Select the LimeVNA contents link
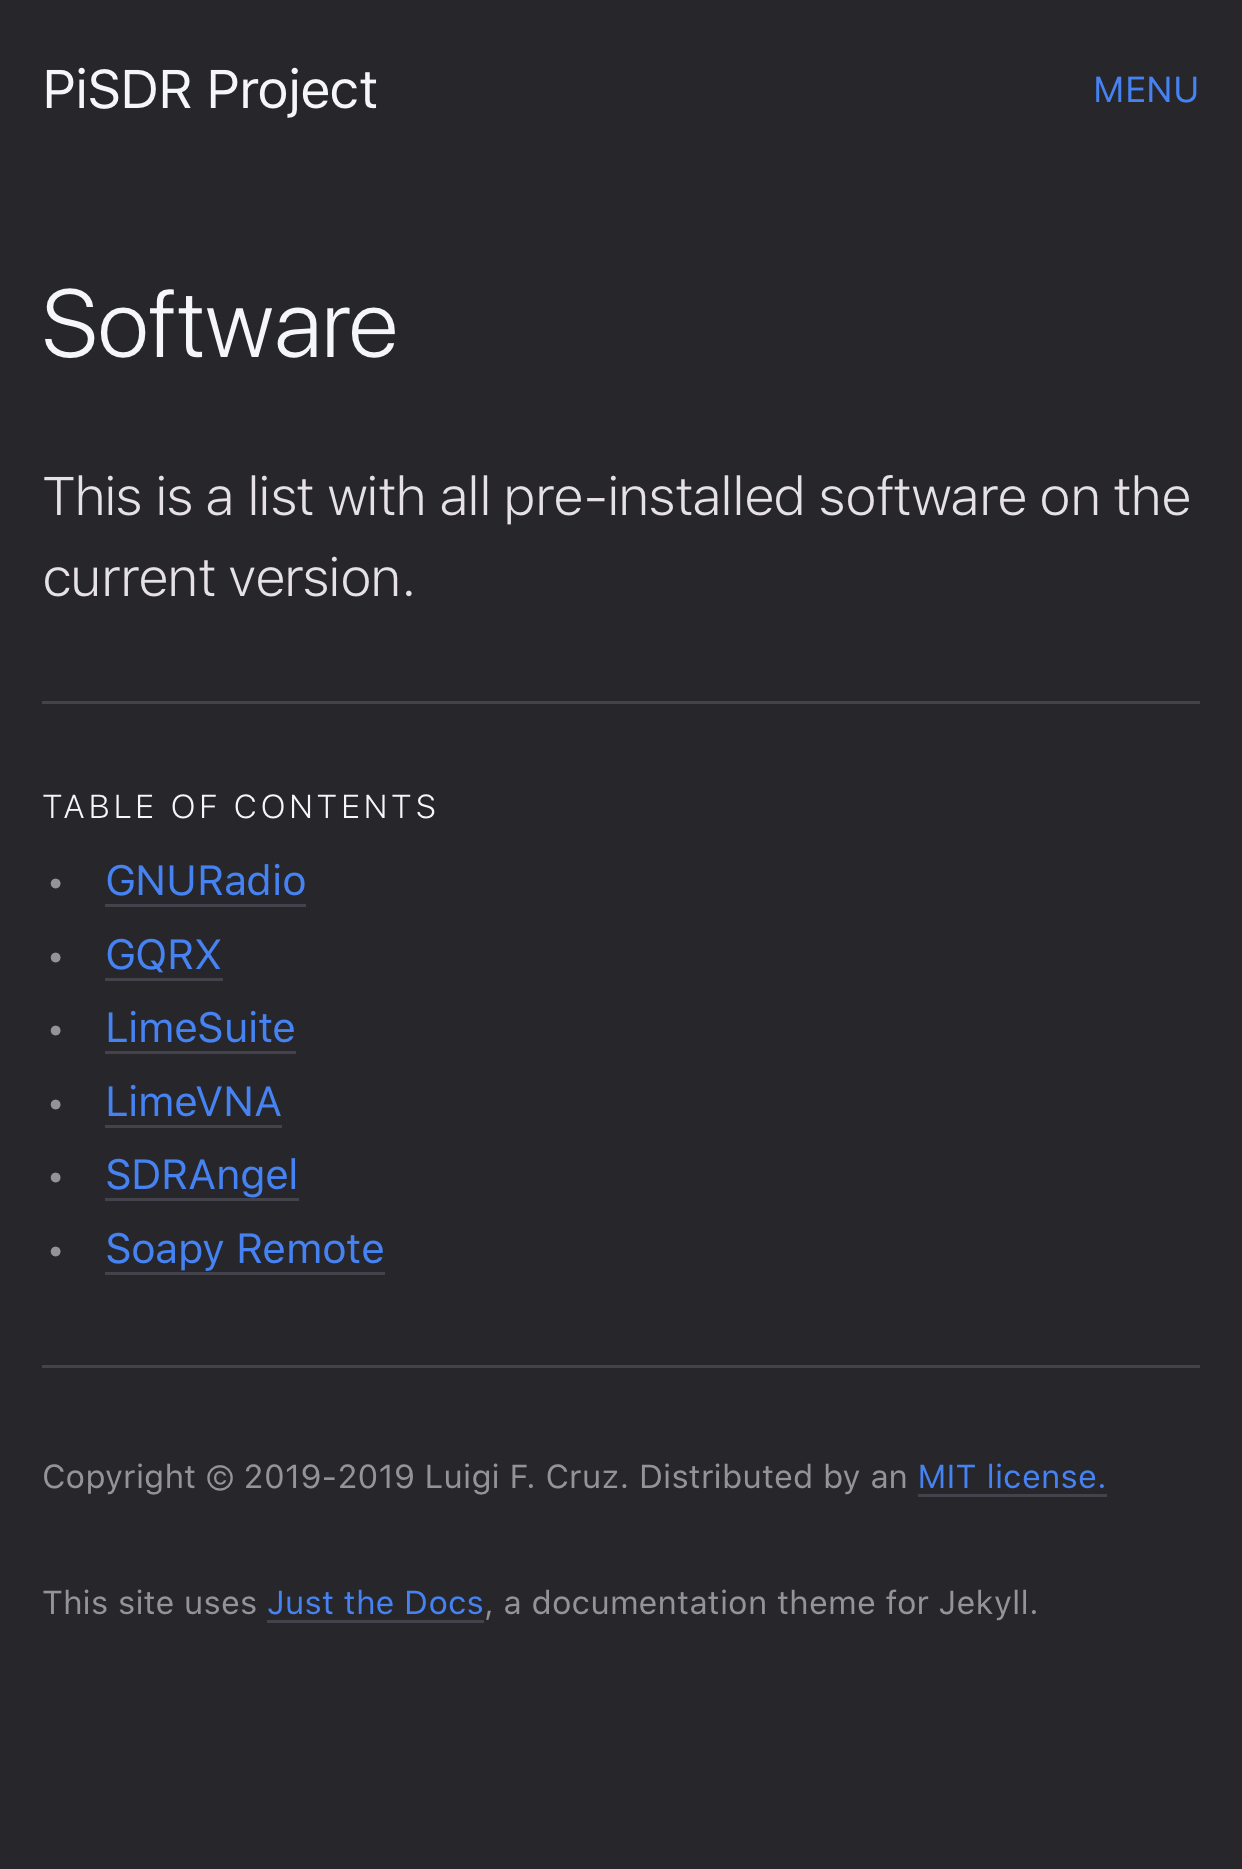Image resolution: width=1242 pixels, height=1869 pixels. click(x=194, y=1102)
